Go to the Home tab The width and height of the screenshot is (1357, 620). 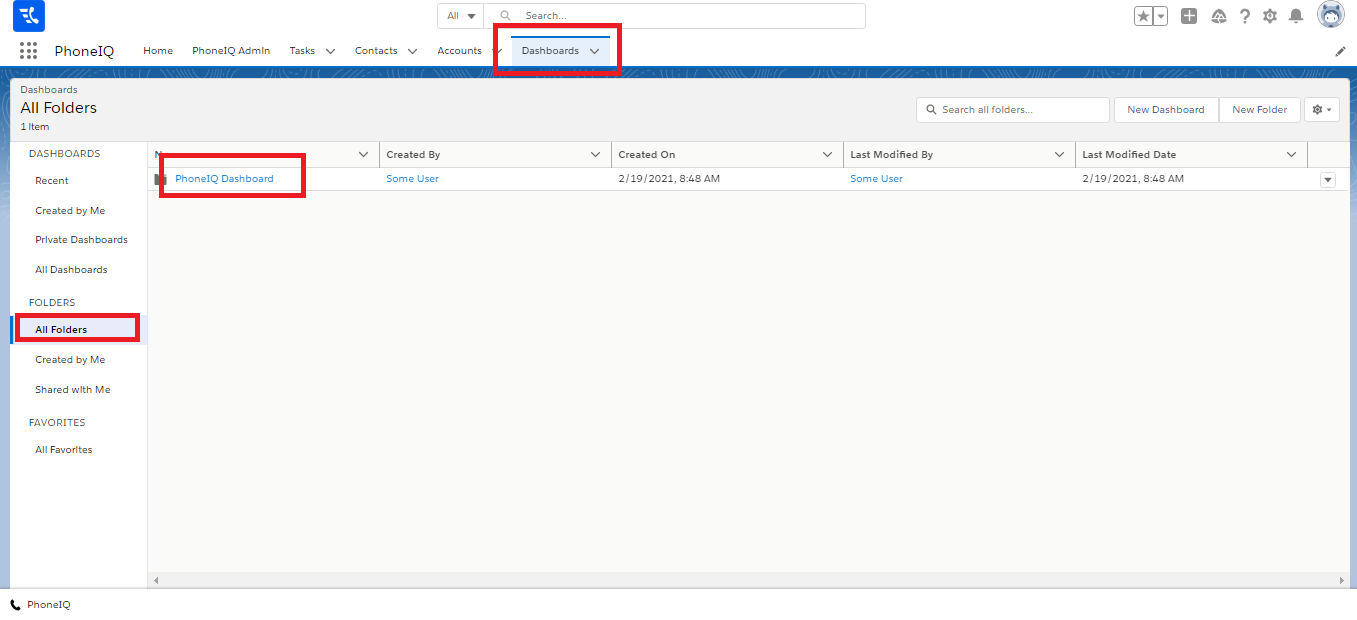coord(158,51)
